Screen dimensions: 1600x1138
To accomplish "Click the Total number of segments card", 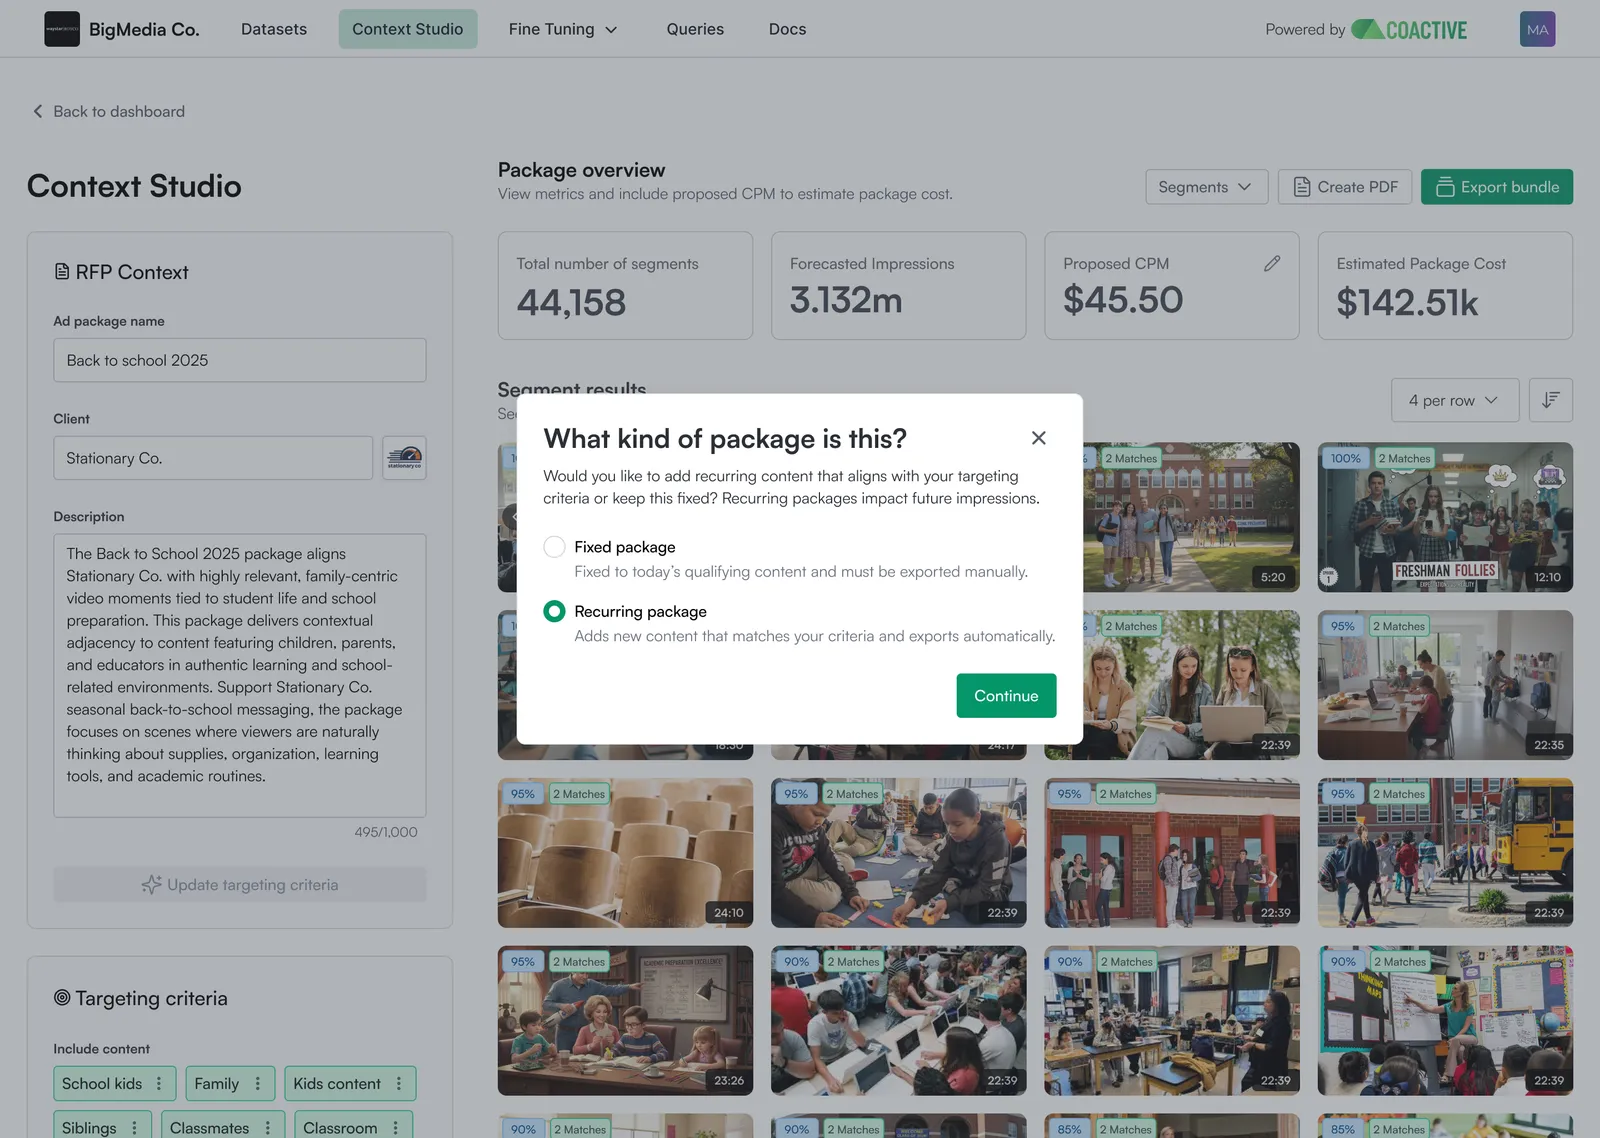I will [x=625, y=286].
